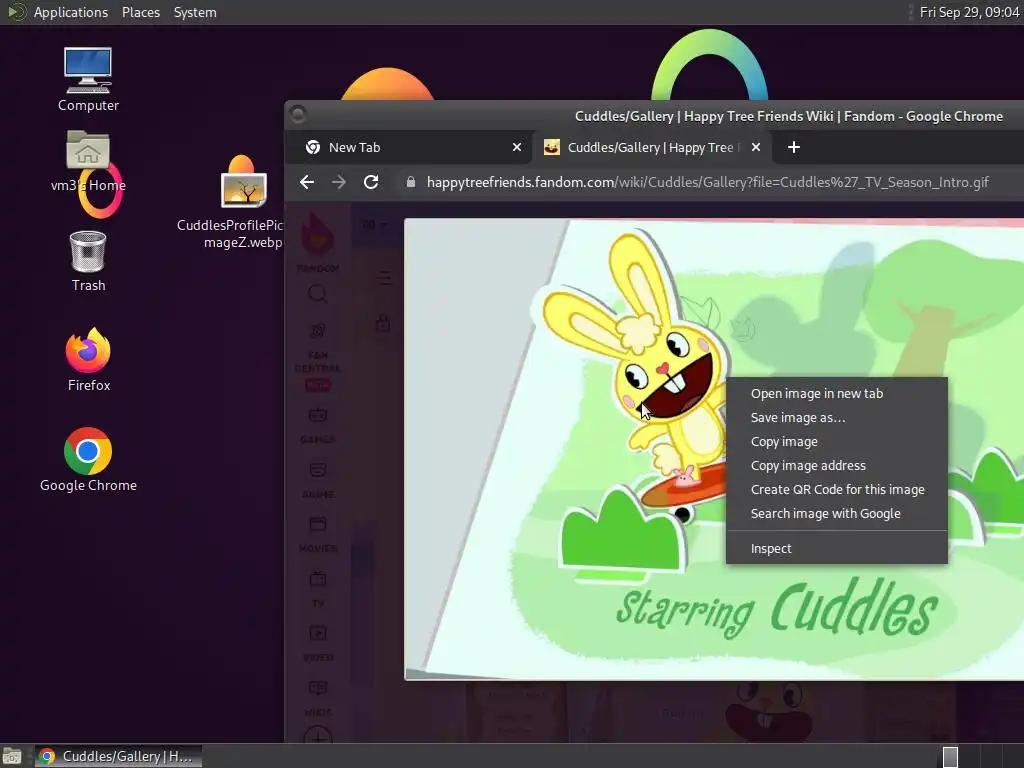1024x768 pixels.
Task: Open the Places menu
Action: [x=140, y=12]
